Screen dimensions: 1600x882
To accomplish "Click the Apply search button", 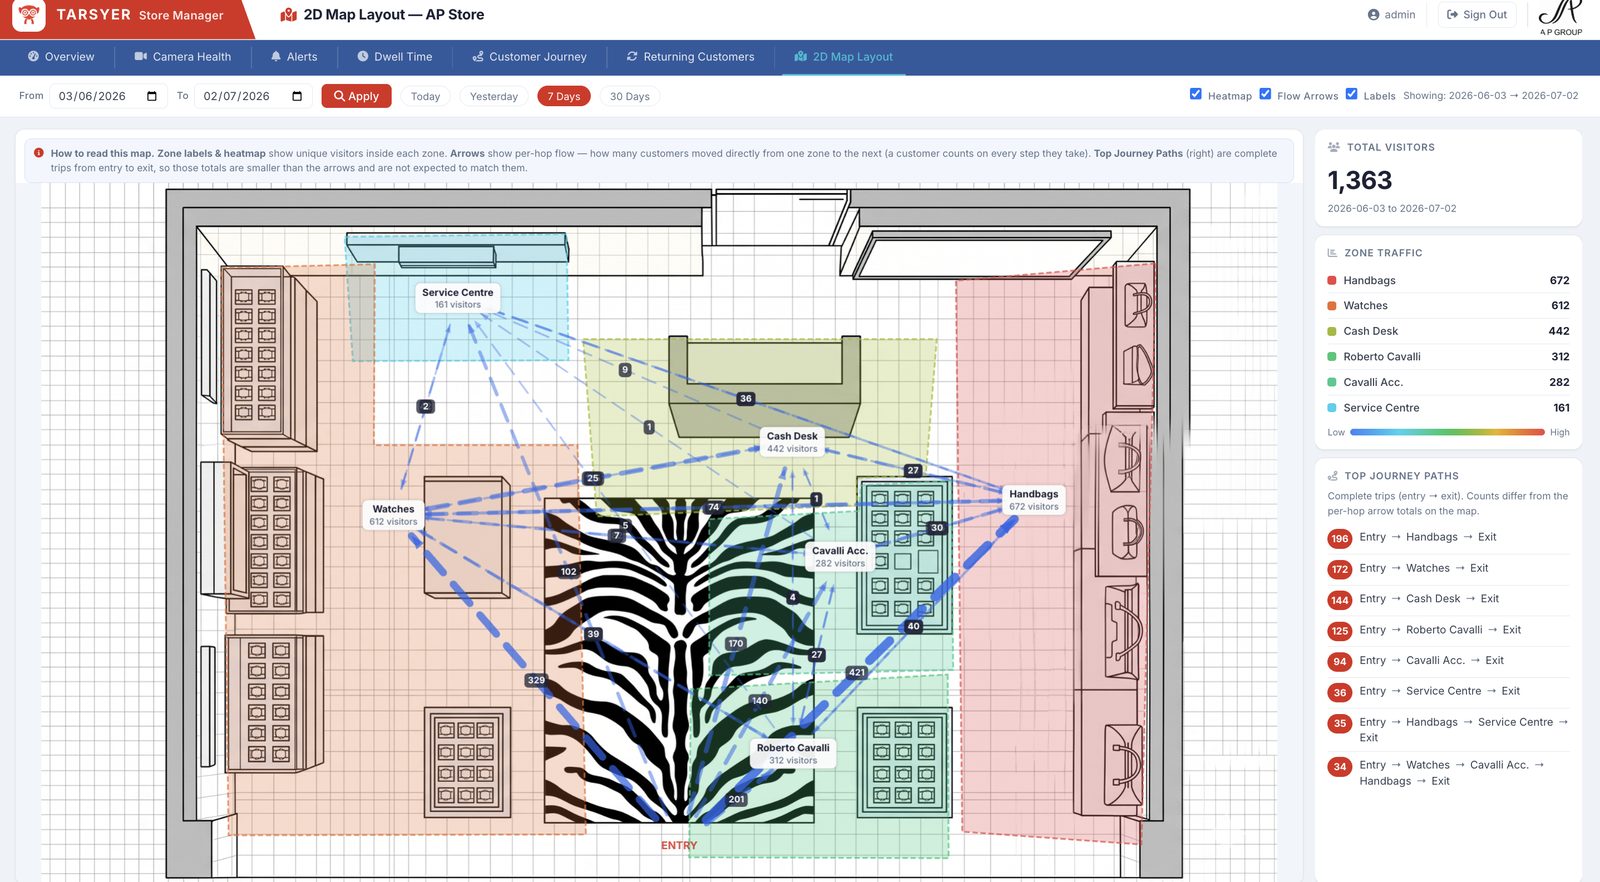I will point(356,96).
